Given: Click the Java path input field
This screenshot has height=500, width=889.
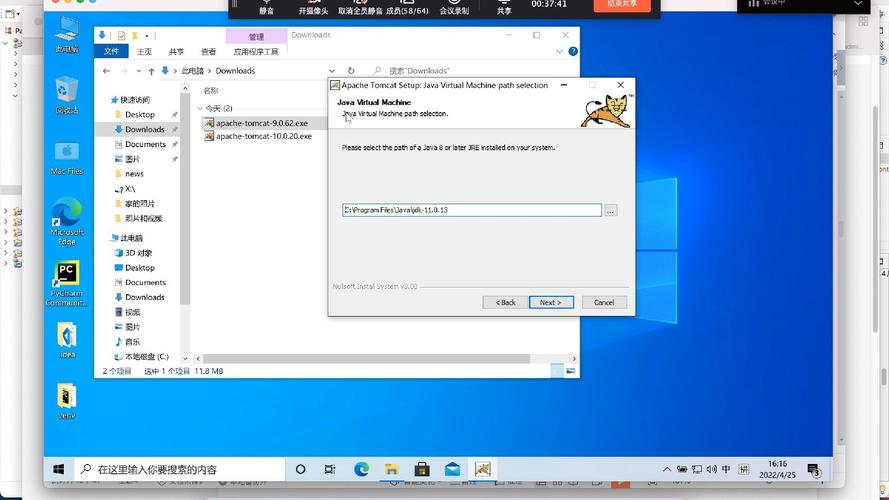Looking at the screenshot, I should [471, 210].
